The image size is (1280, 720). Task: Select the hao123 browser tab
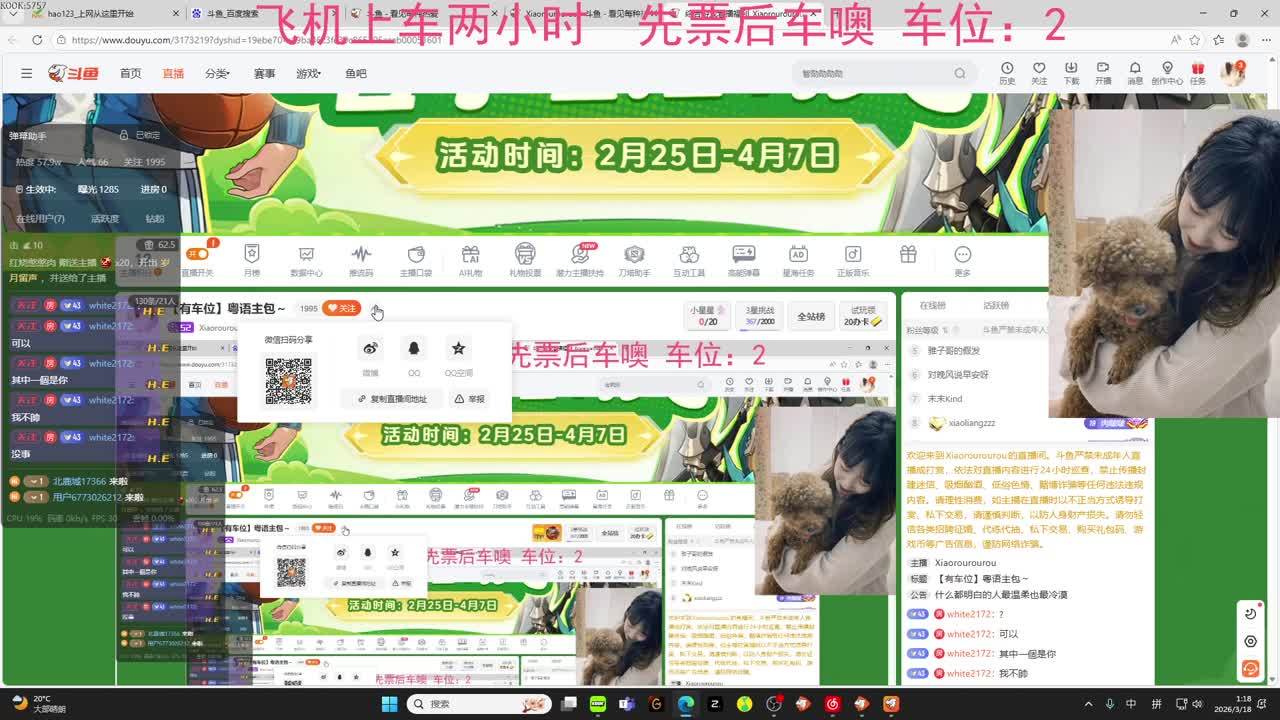tap(105, 14)
